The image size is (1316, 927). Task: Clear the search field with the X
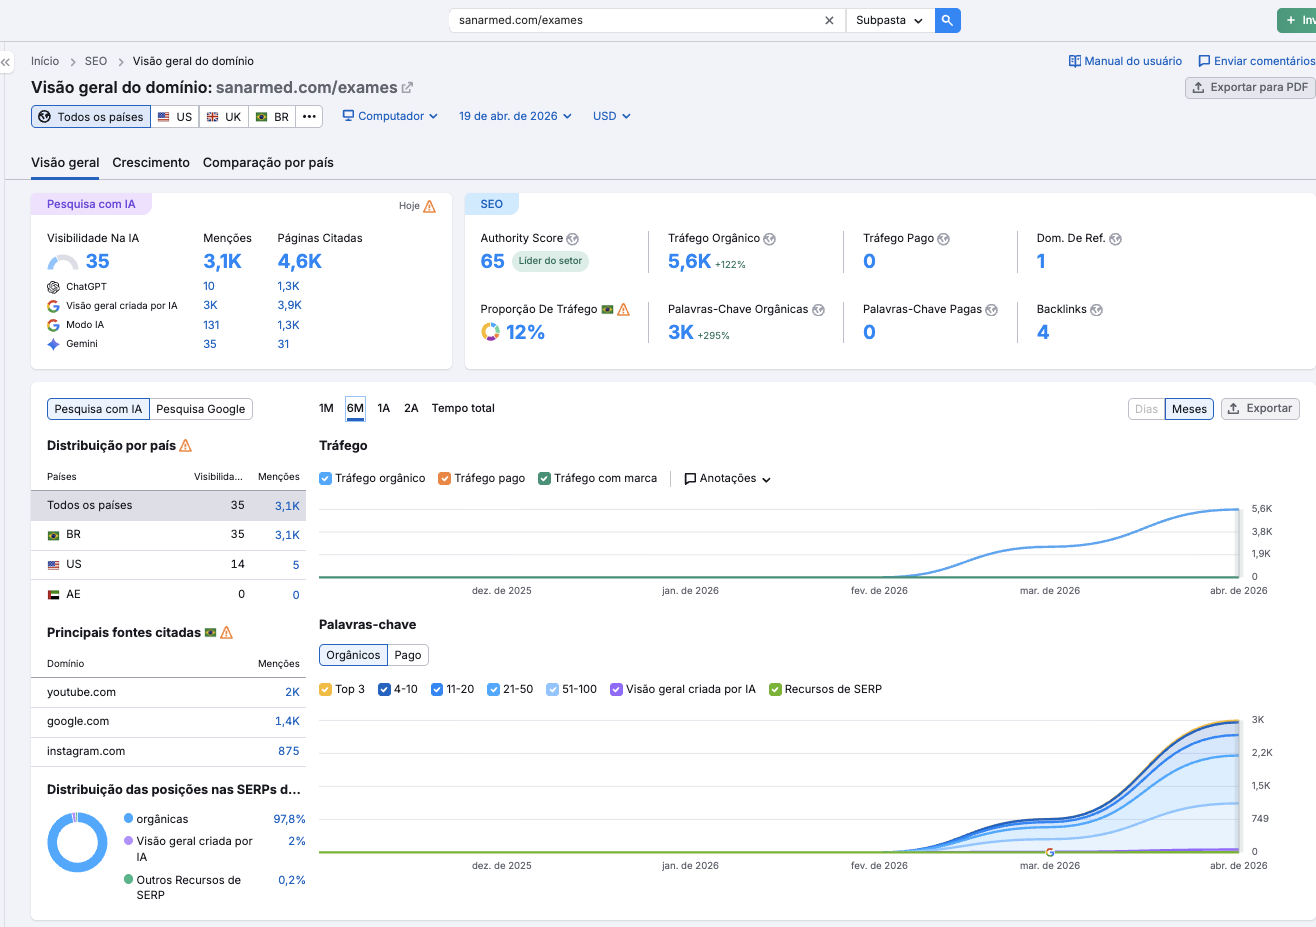click(x=830, y=19)
